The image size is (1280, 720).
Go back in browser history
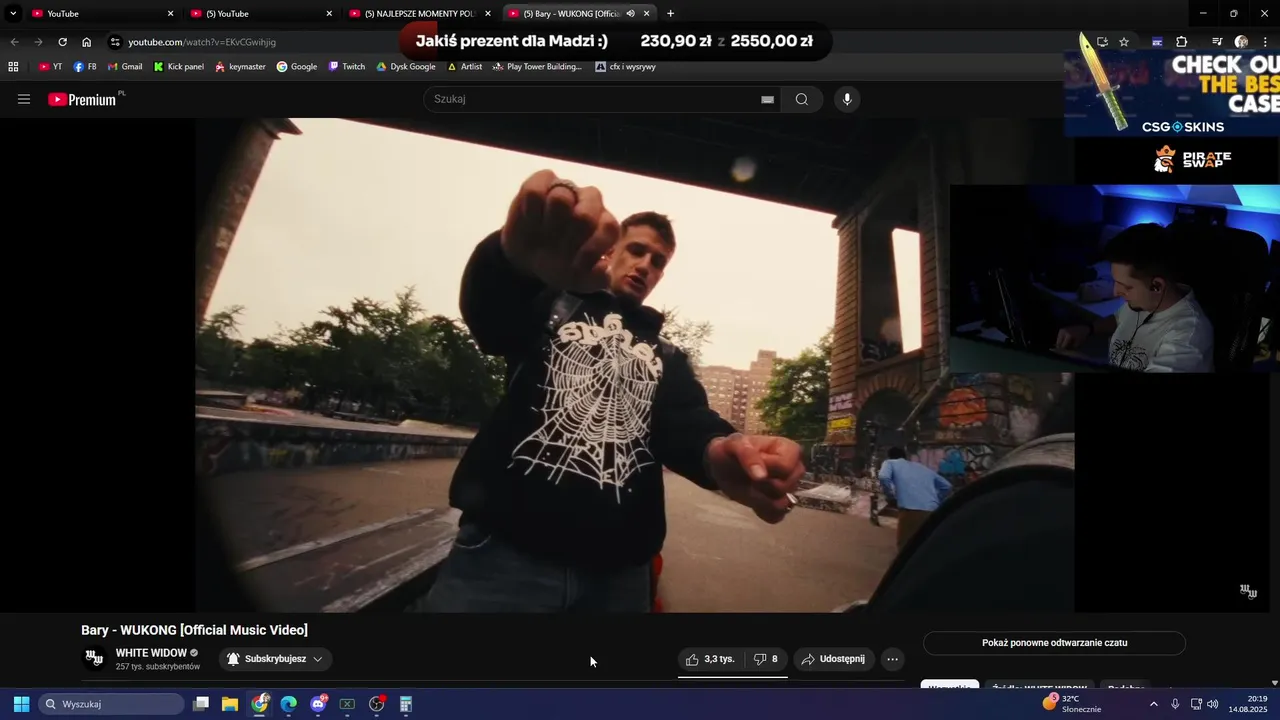tap(14, 42)
